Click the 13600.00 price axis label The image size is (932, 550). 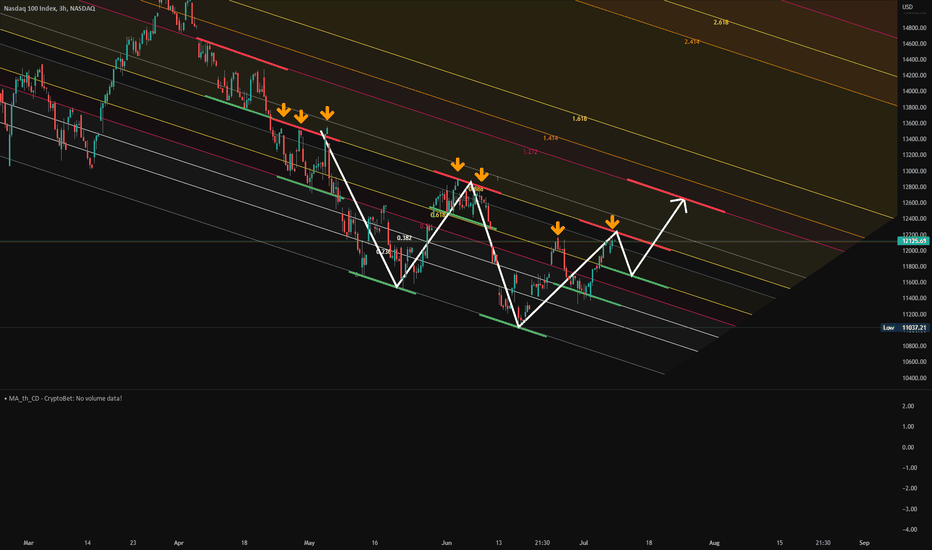(914, 124)
